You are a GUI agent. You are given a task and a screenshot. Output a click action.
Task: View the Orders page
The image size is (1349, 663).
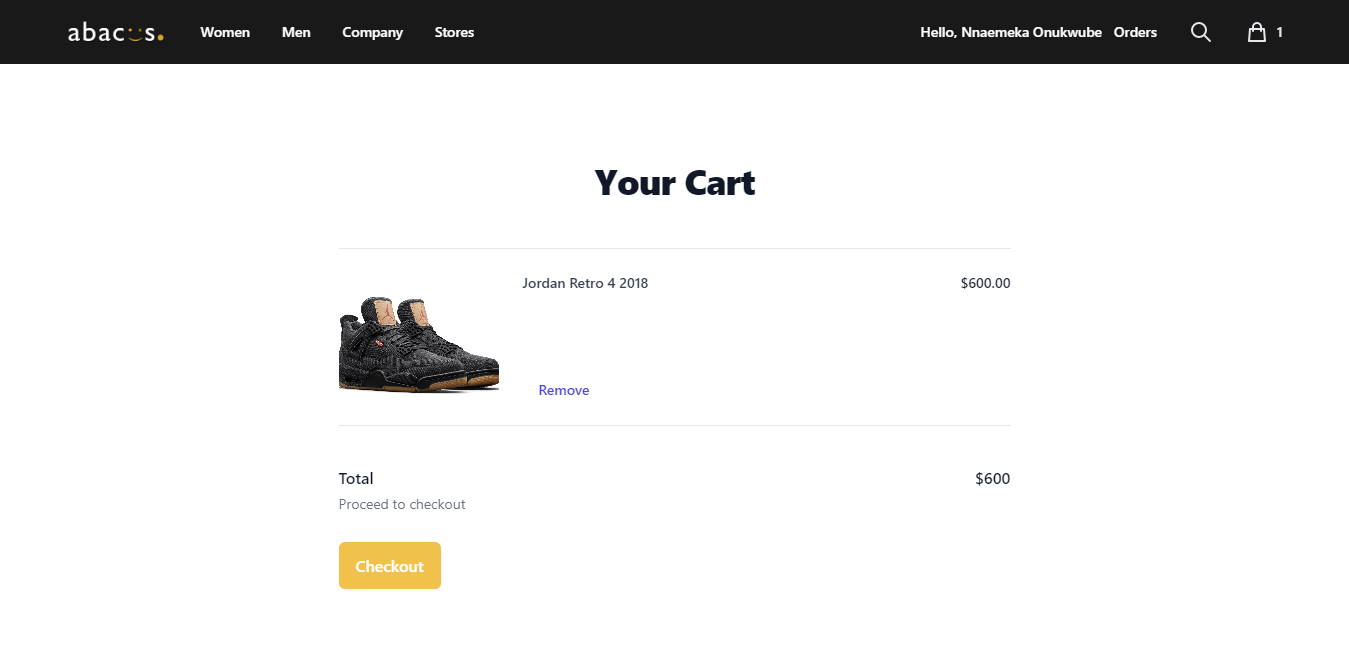(1135, 32)
